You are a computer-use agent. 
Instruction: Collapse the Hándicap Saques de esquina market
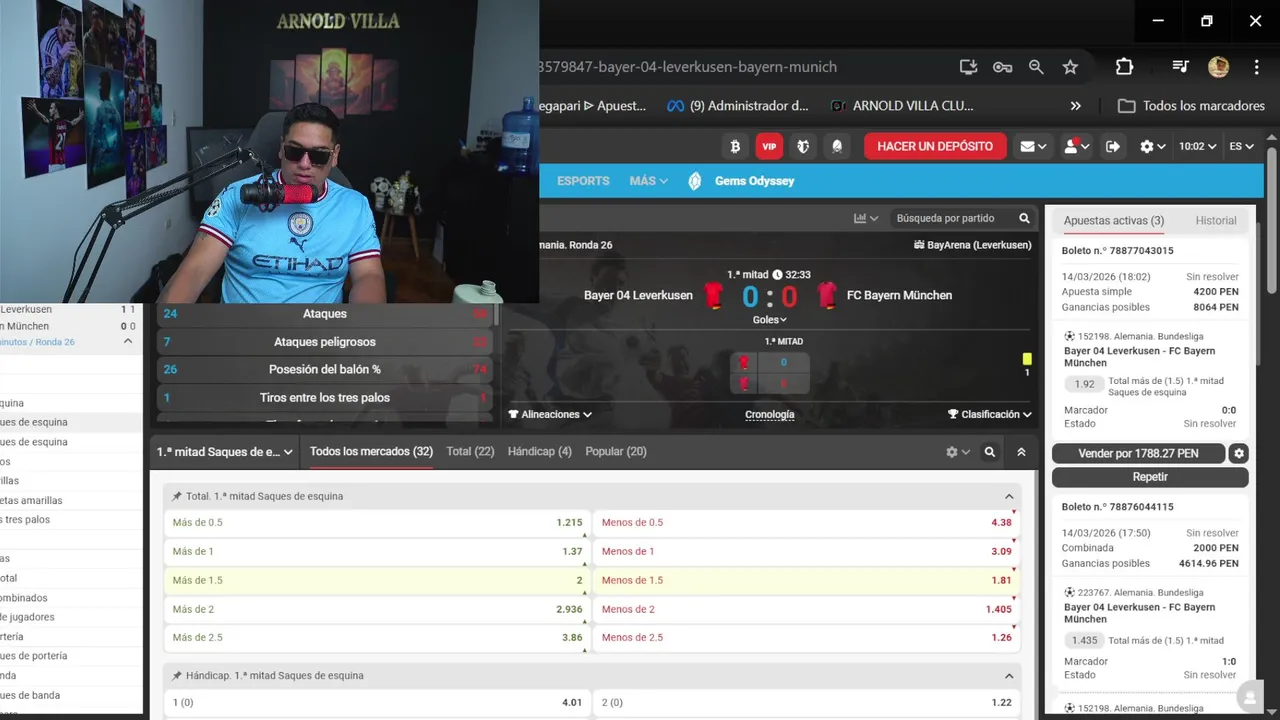pos(1009,676)
